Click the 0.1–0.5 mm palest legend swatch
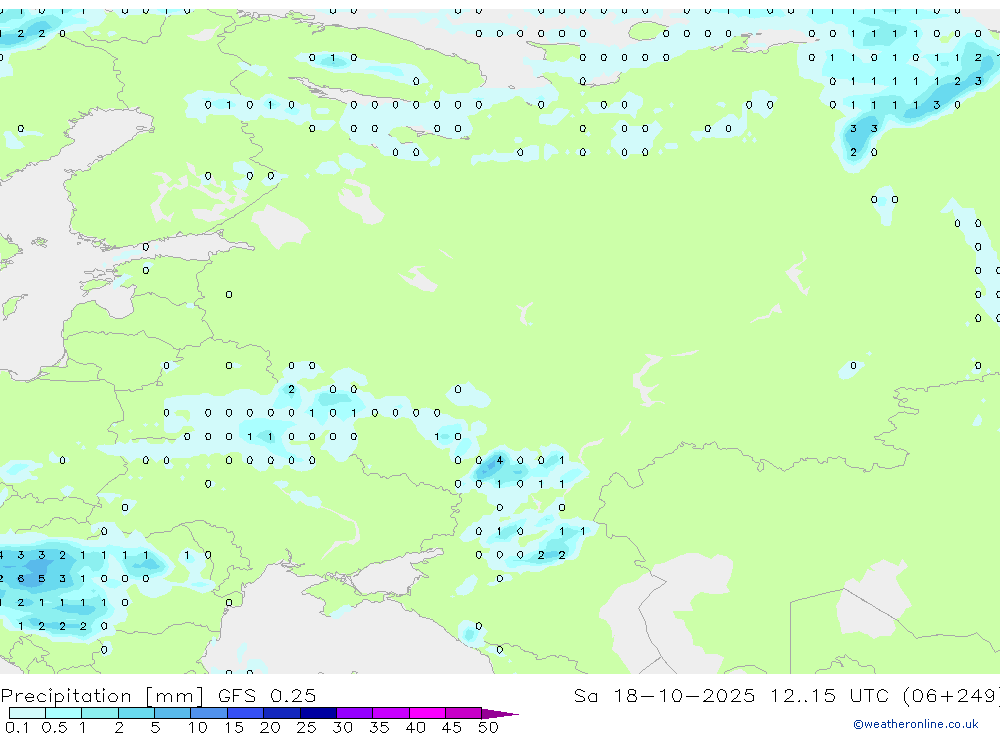This screenshot has width=1000, height=733. tap(27, 713)
